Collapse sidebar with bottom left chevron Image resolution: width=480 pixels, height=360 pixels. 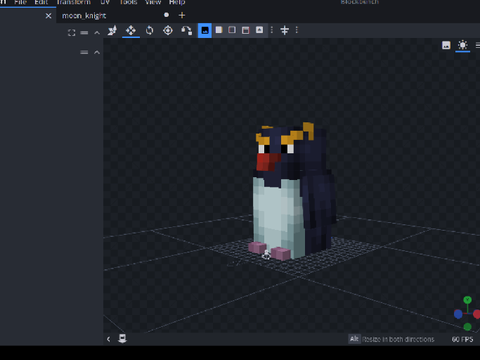108,339
